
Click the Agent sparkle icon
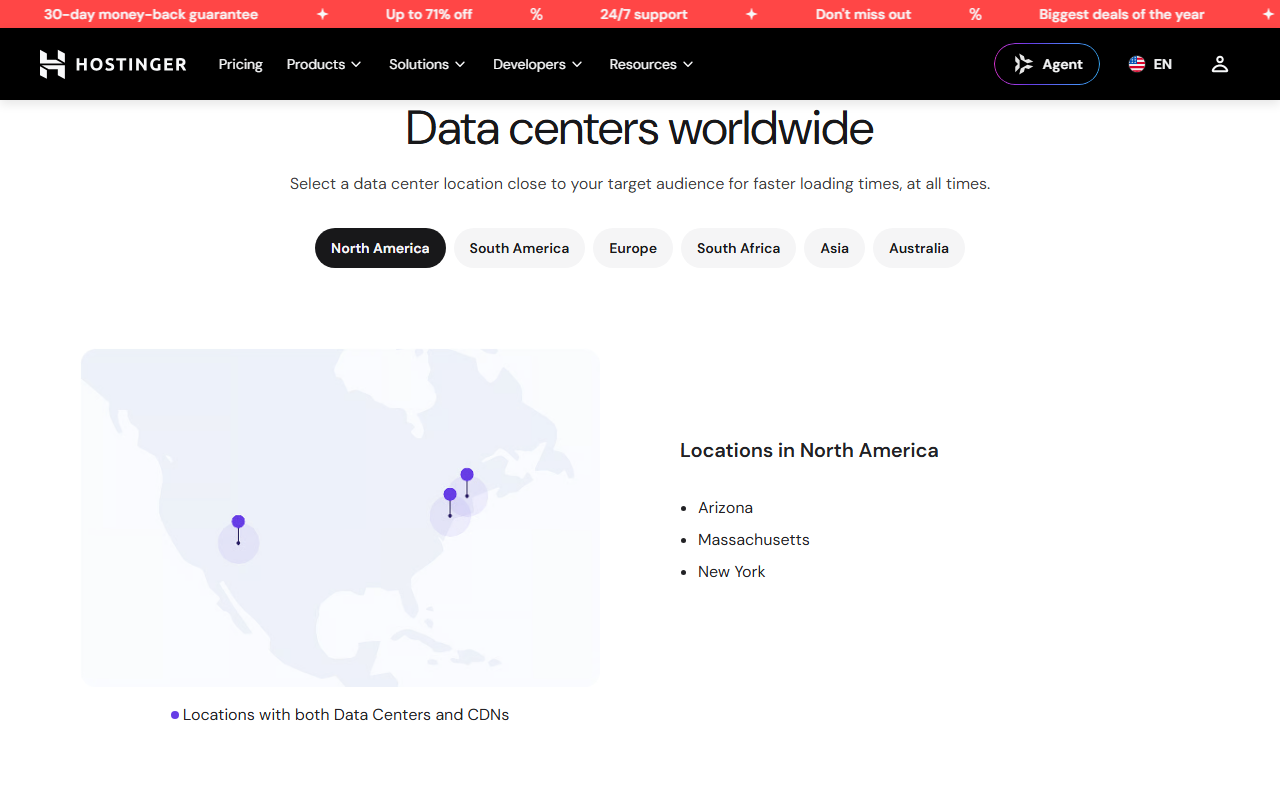(x=1023, y=64)
